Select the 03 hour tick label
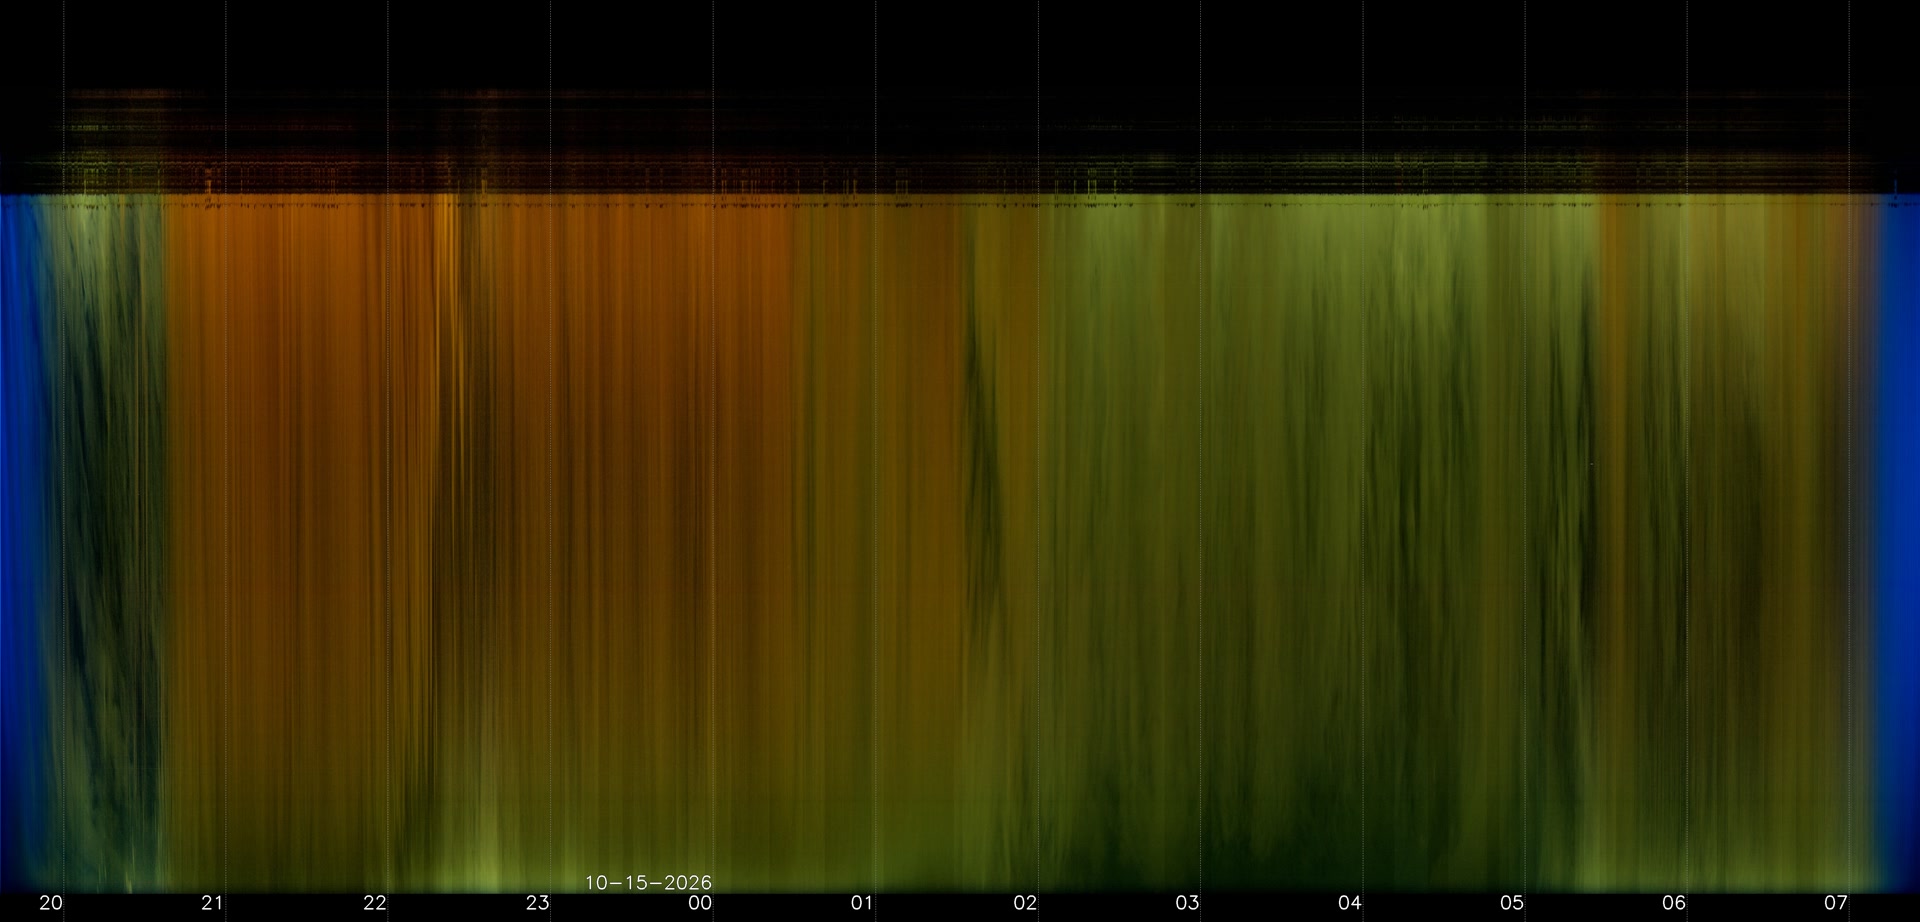 pos(1187,903)
